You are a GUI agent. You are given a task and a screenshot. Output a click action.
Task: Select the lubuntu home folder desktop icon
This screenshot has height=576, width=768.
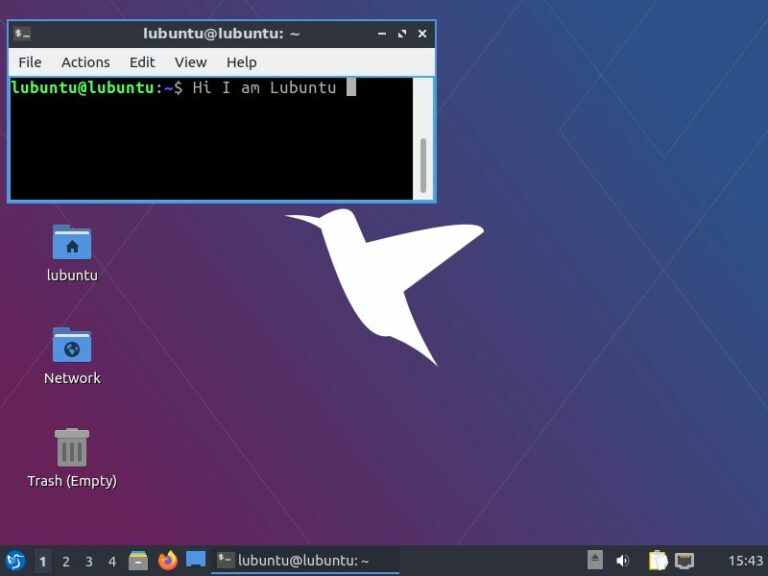72,253
